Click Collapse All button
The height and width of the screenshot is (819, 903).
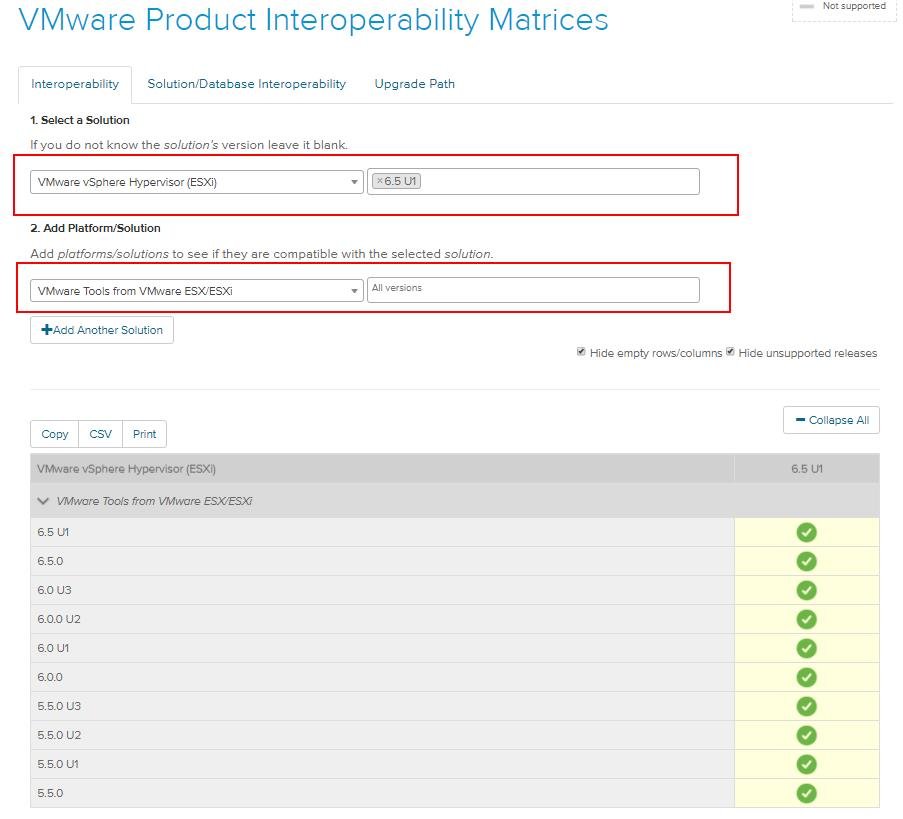point(831,420)
